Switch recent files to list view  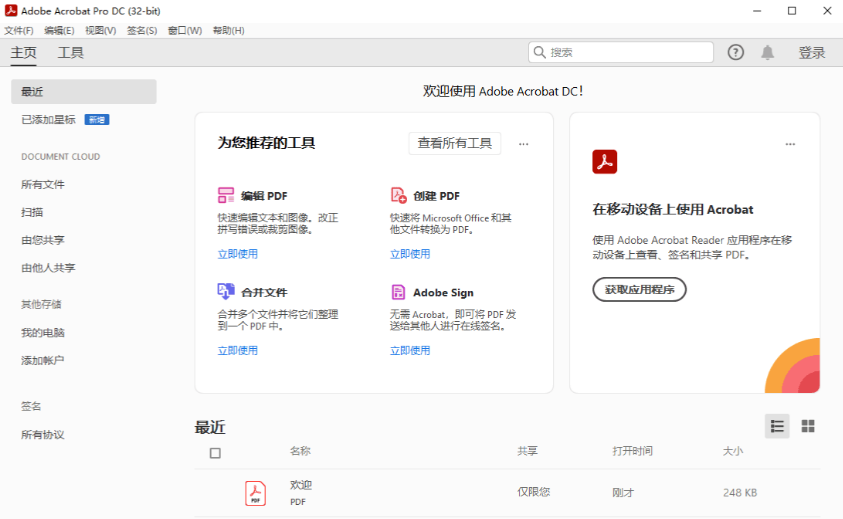tap(777, 426)
